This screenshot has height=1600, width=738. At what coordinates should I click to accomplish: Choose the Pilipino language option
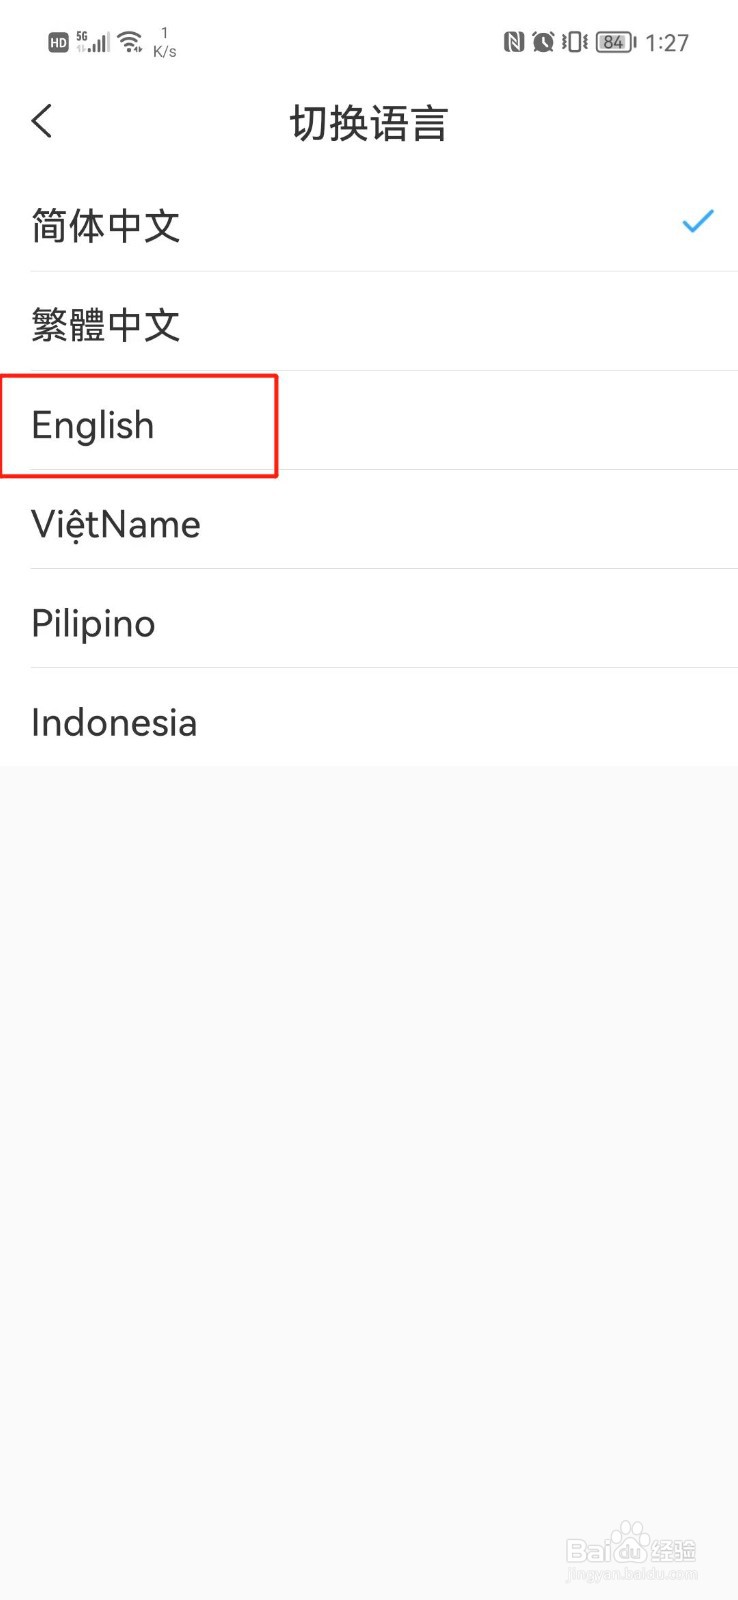point(93,623)
